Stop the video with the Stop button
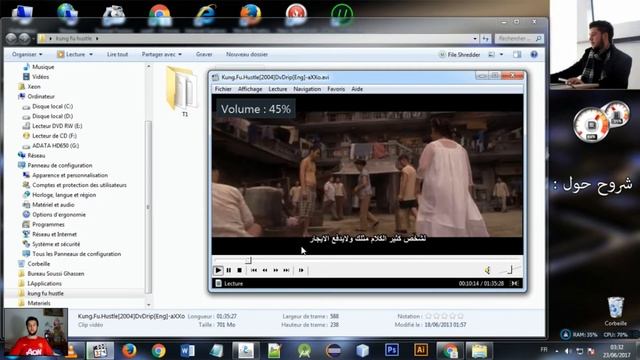Viewport: 640px width, 360px height. click(240, 270)
